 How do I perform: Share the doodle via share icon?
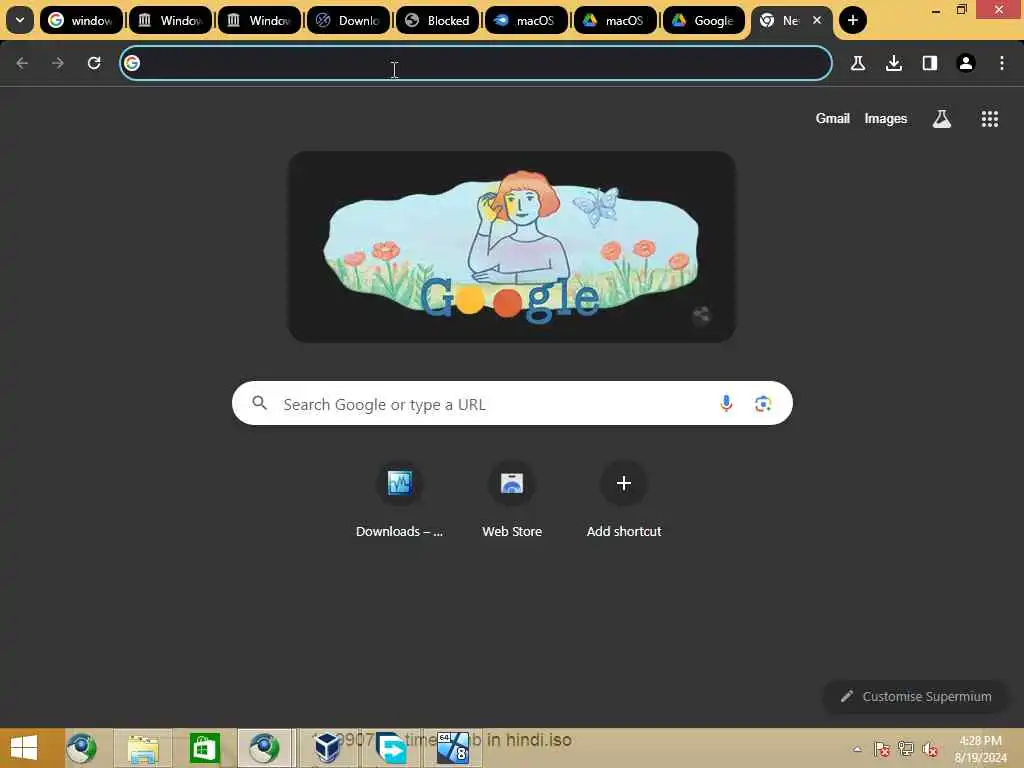pyautogui.click(x=701, y=315)
